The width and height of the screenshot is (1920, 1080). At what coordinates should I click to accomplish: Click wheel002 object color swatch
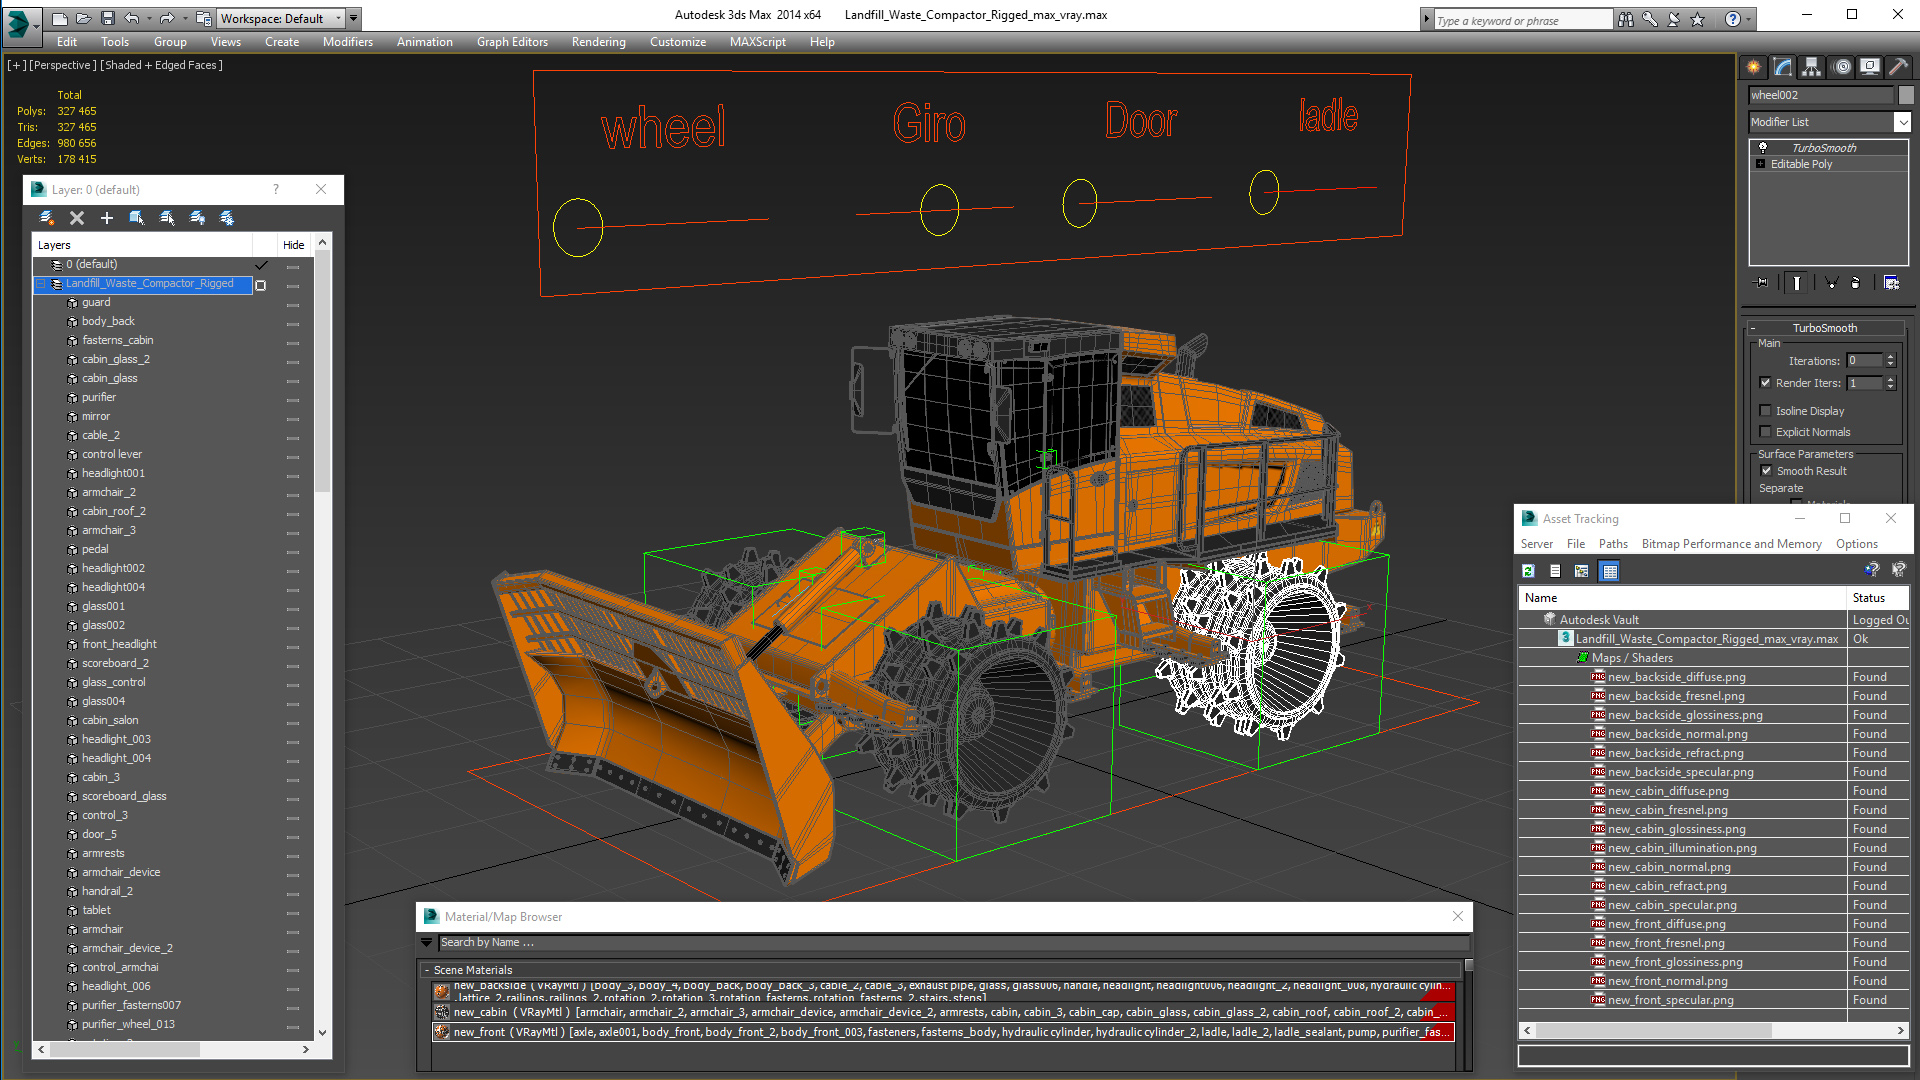[x=1906, y=95]
